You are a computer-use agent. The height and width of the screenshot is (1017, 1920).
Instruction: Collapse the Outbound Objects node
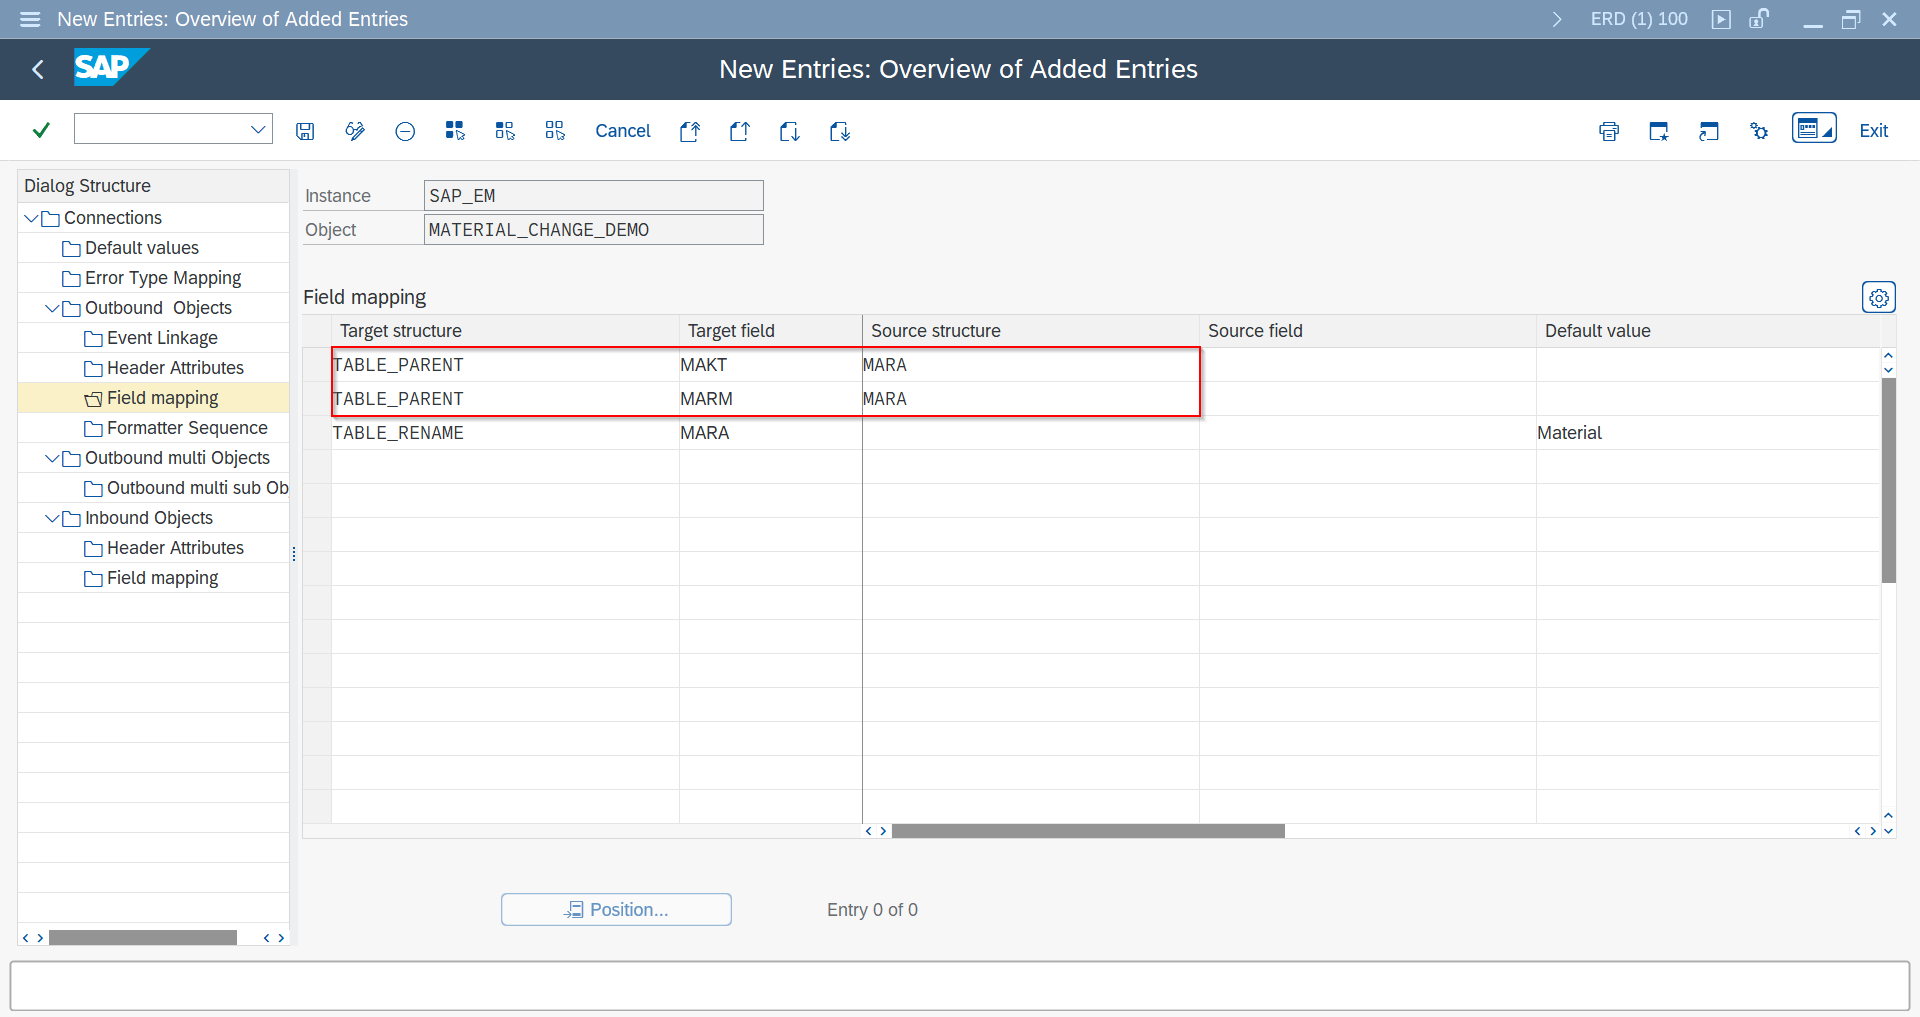52,308
